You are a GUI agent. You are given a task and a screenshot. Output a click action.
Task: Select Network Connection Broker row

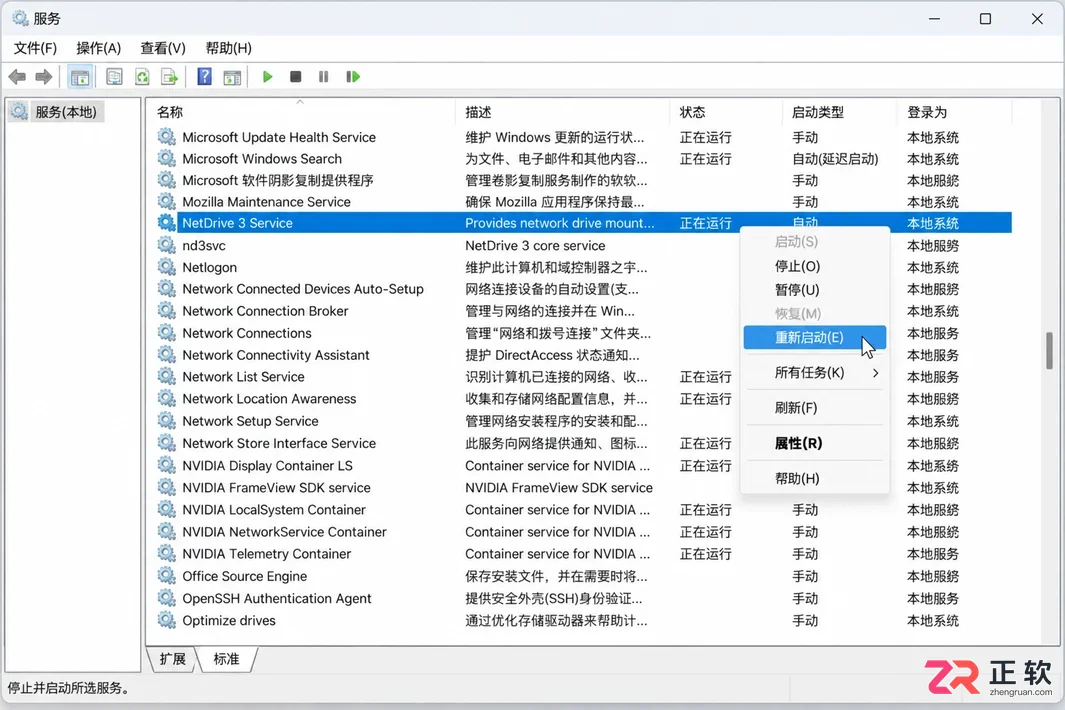(584, 310)
